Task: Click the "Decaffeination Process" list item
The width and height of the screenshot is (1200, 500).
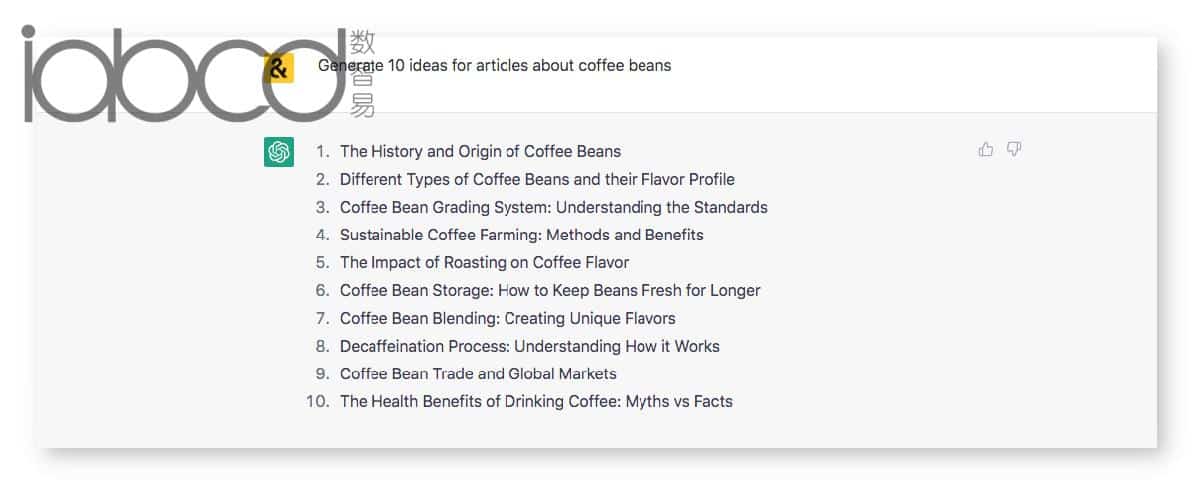Action: 530,347
